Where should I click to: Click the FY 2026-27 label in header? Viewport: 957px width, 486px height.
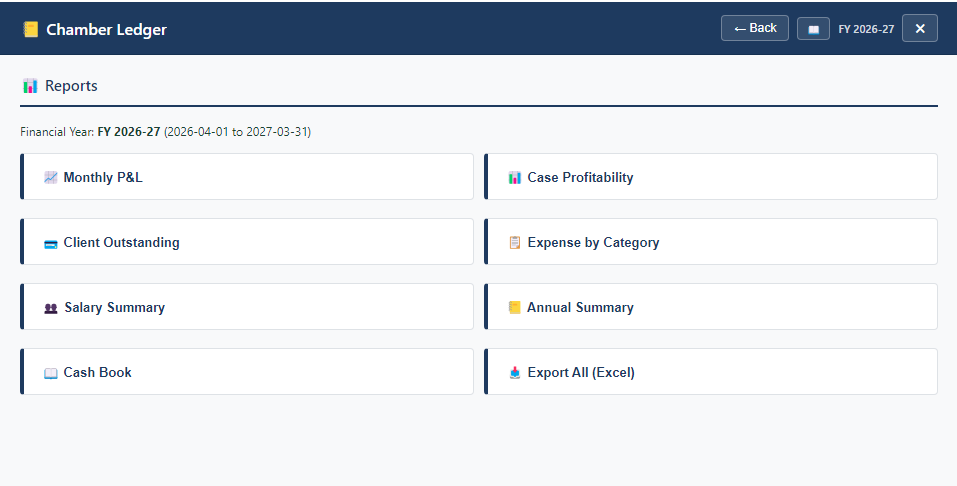click(x=866, y=29)
